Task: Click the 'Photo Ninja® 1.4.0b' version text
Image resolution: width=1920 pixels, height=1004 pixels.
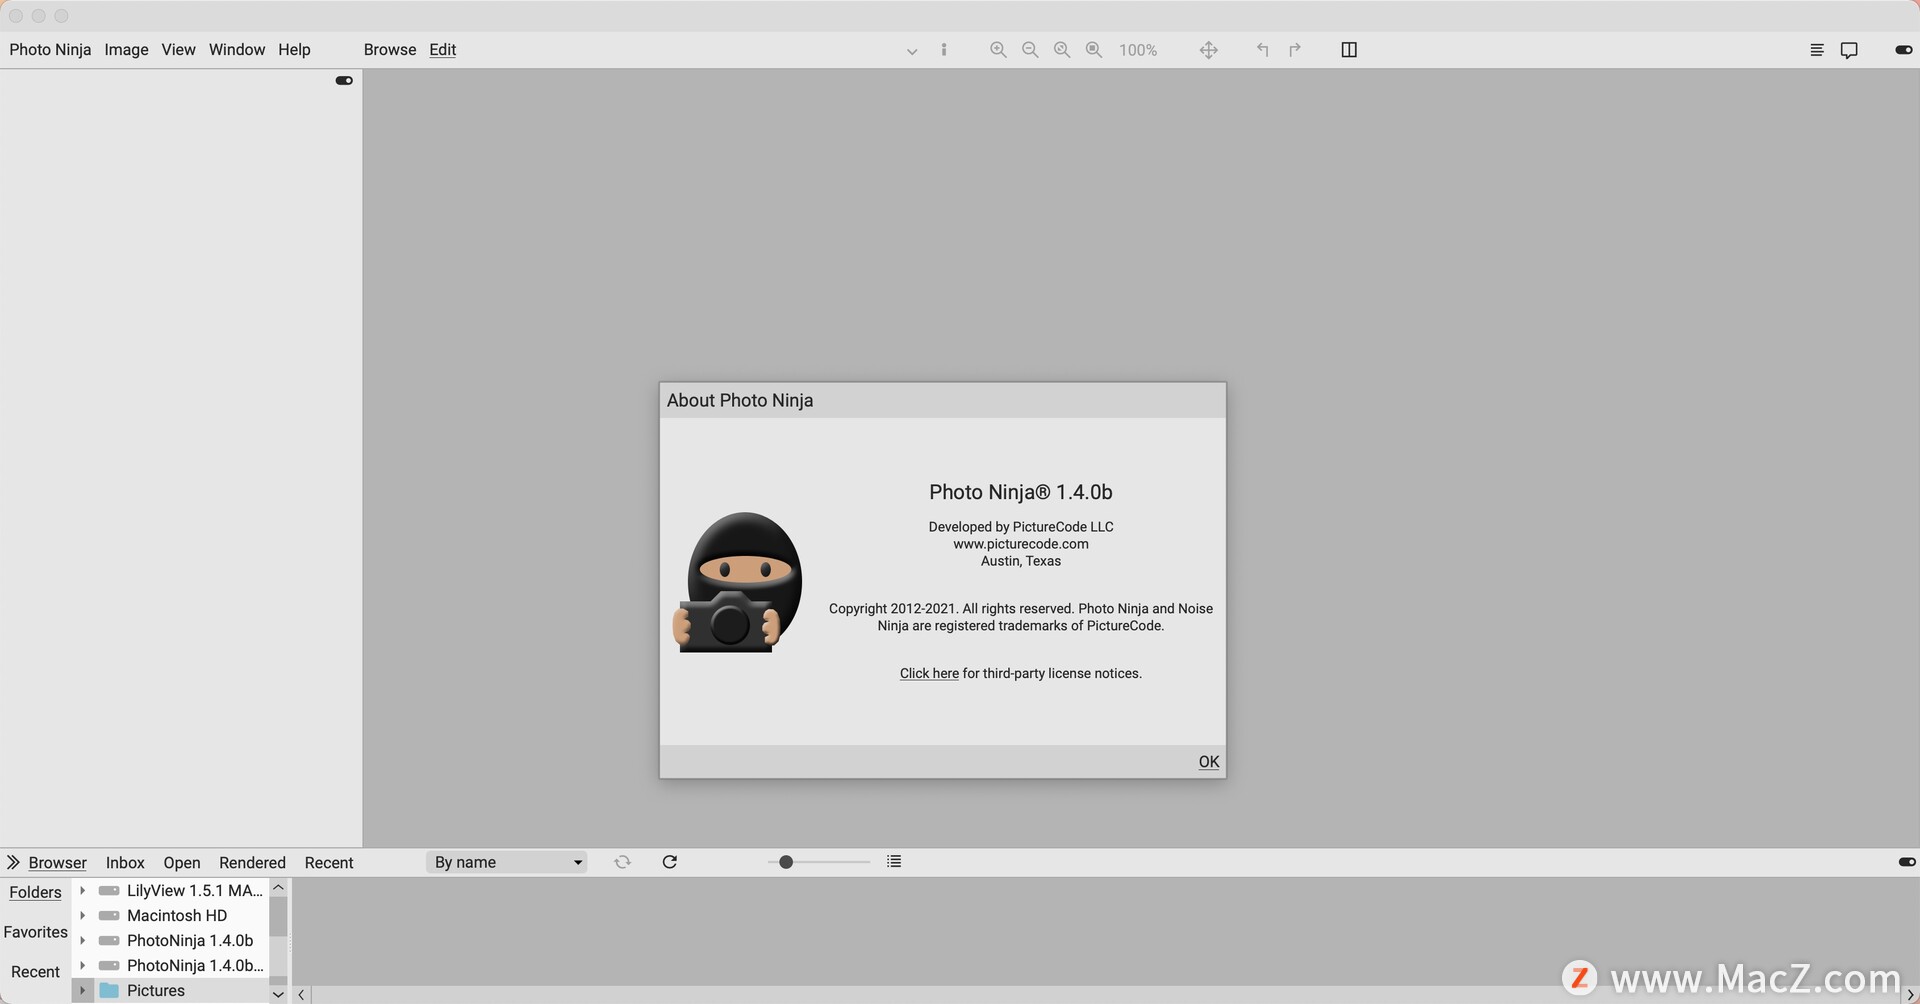Action: (x=1020, y=492)
